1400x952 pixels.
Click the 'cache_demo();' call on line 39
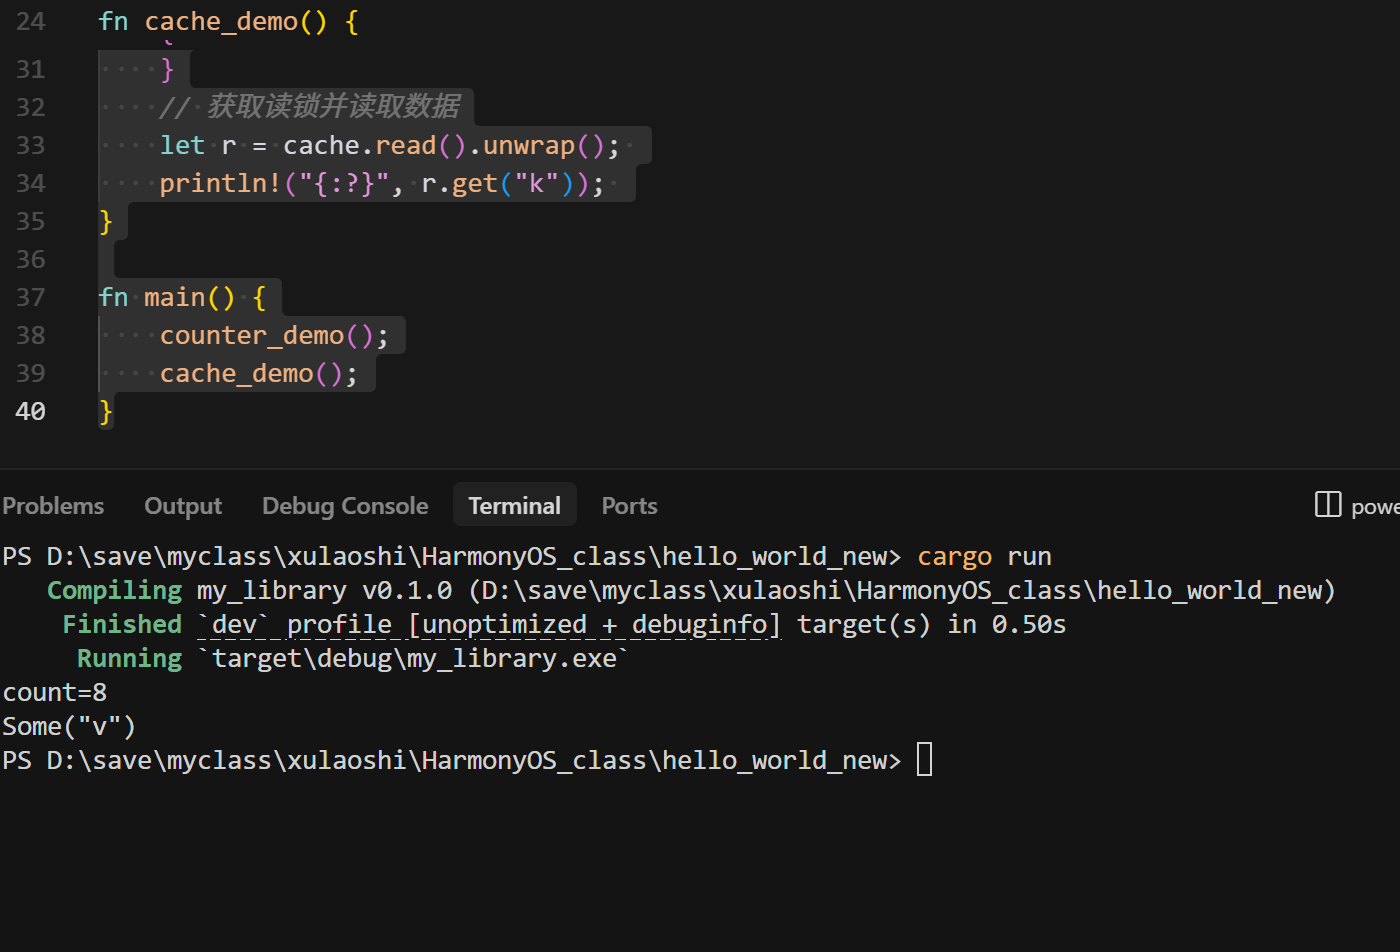click(x=259, y=374)
